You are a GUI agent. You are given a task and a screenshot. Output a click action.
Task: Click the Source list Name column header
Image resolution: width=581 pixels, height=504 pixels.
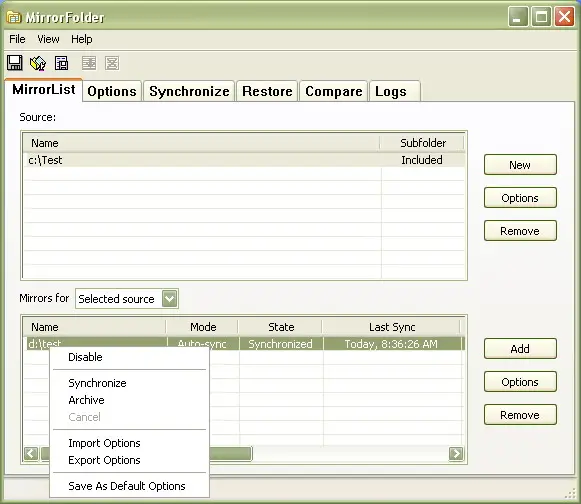(202, 143)
